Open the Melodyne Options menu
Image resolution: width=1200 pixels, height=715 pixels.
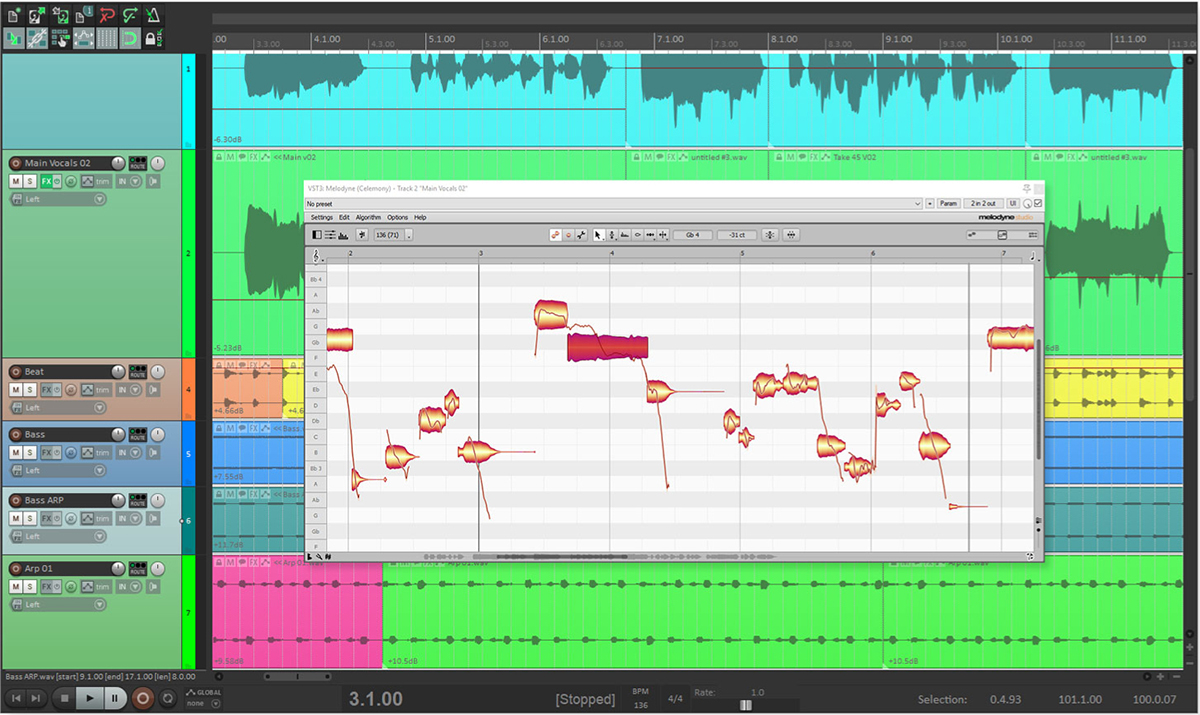point(398,217)
